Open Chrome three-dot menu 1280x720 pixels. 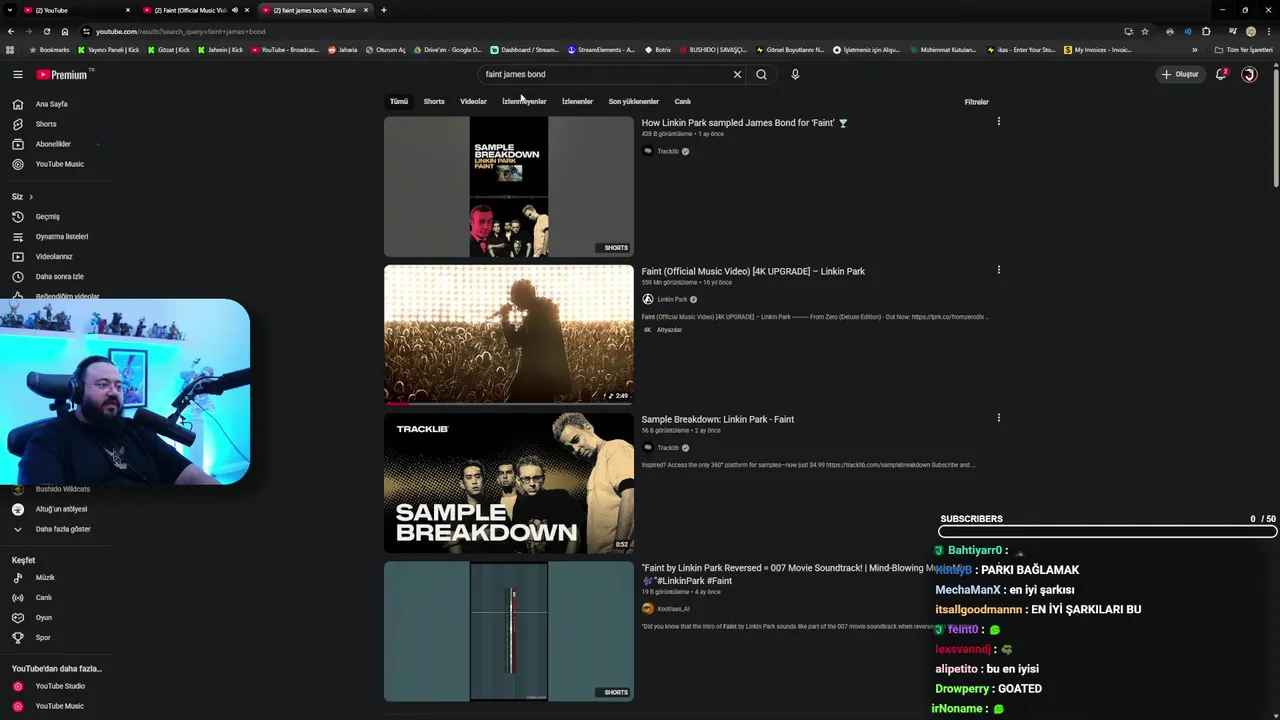point(1268,31)
